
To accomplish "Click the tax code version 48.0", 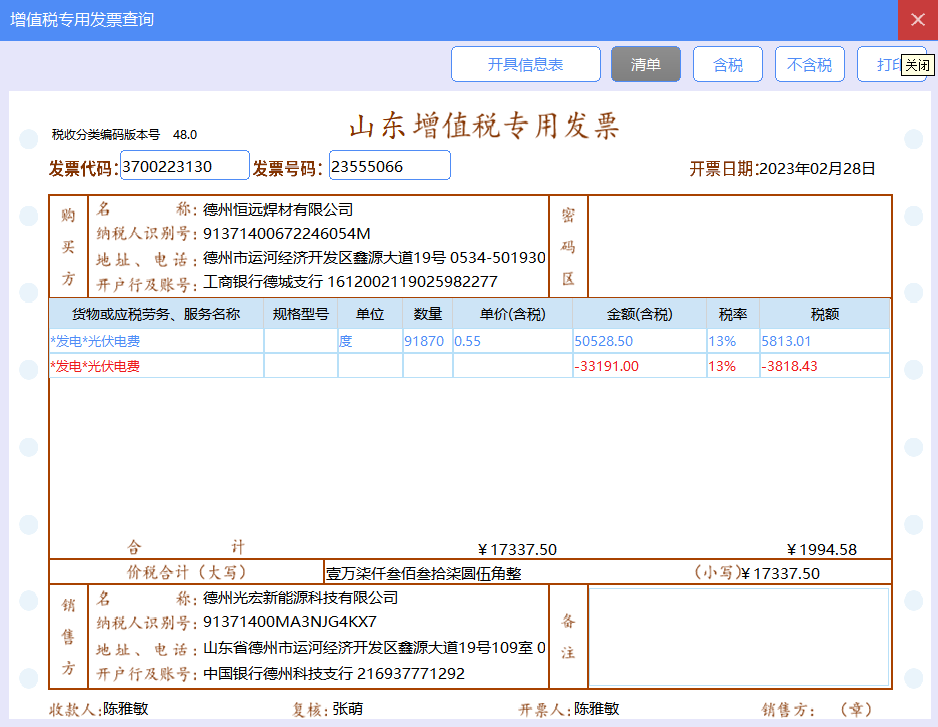I will coord(185,135).
